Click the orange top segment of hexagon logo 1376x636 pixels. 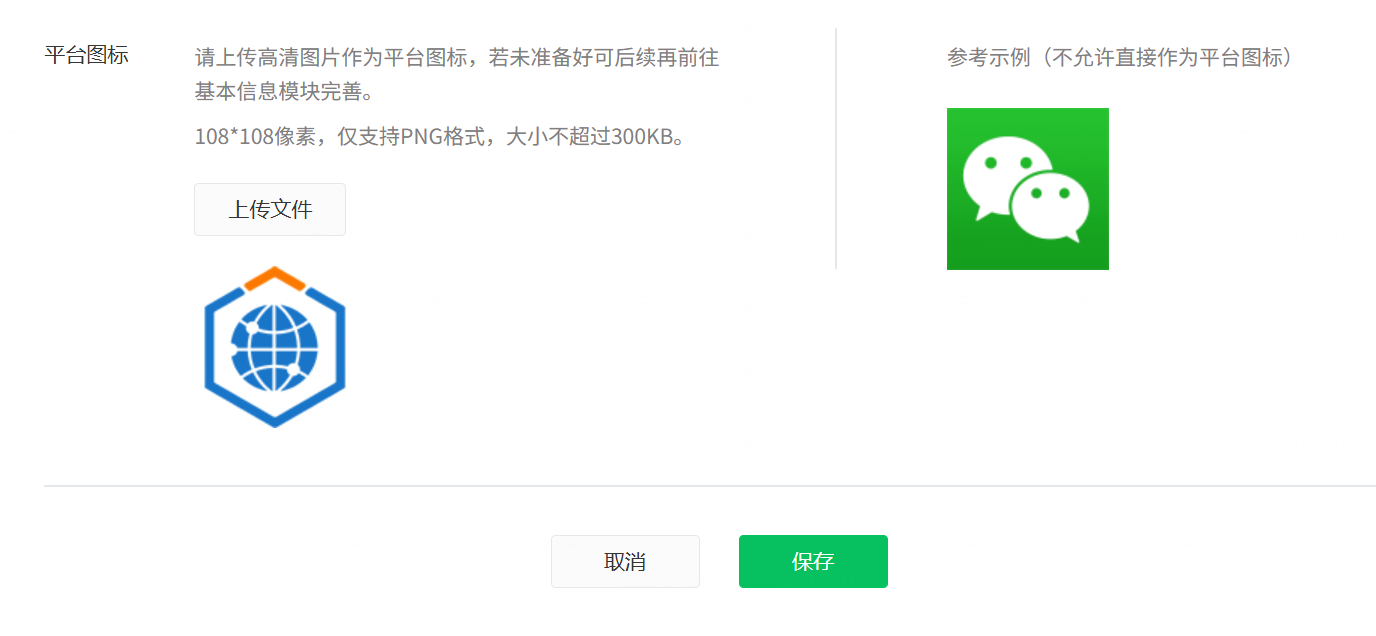point(275,277)
